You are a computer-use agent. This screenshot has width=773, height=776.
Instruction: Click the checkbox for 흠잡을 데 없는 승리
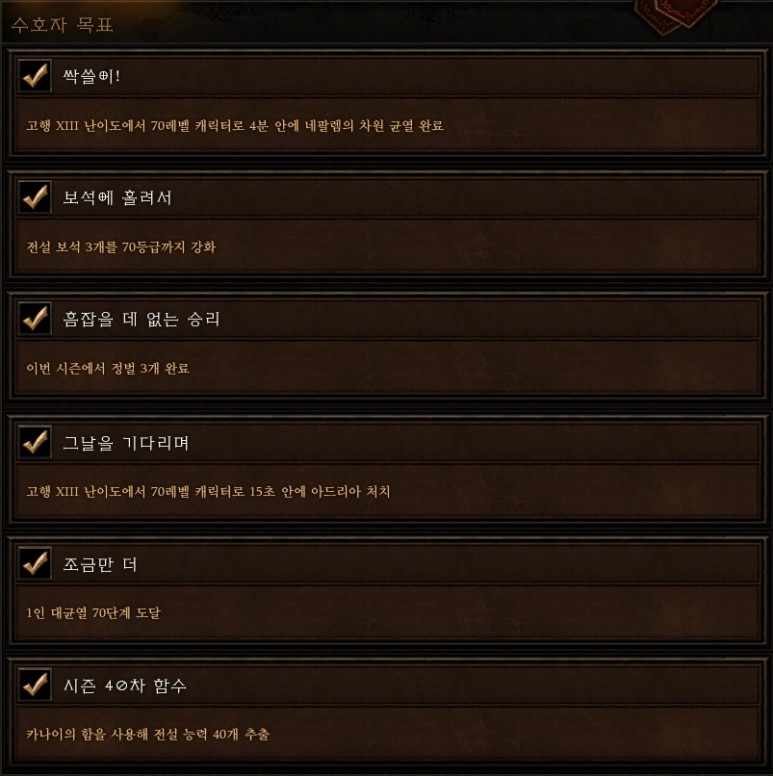(x=35, y=318)
